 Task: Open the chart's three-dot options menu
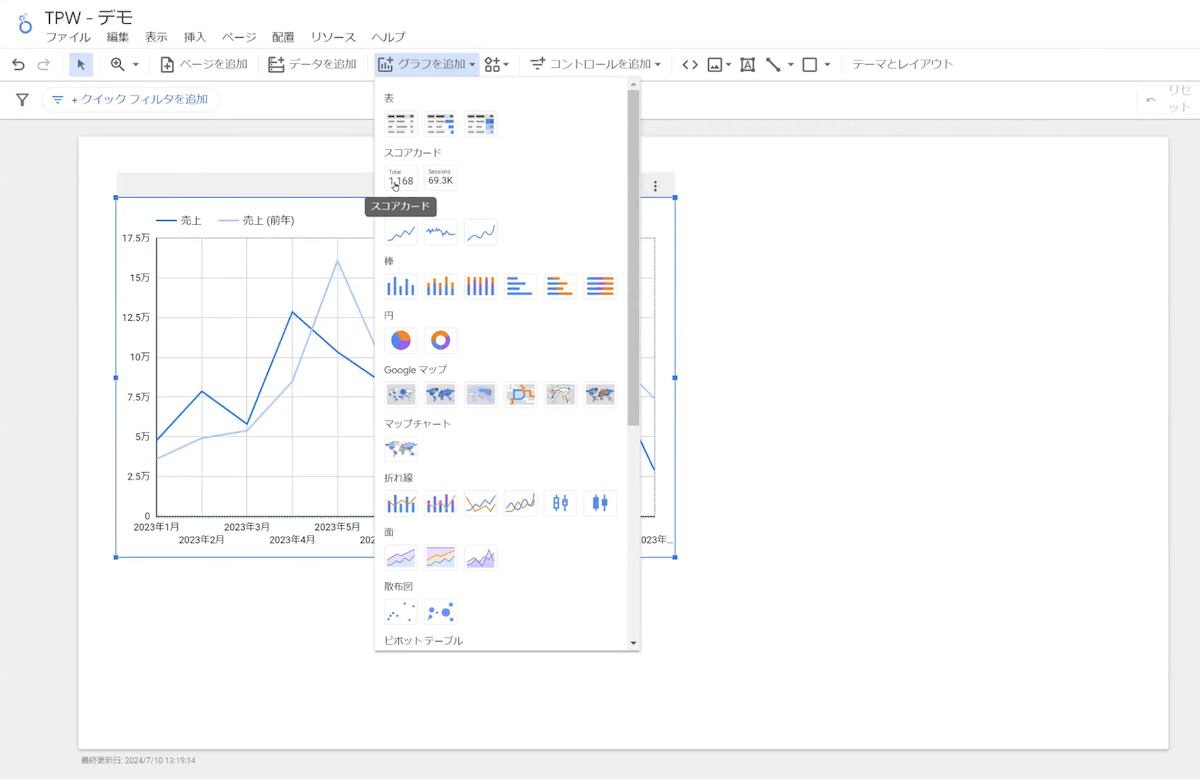655,186
